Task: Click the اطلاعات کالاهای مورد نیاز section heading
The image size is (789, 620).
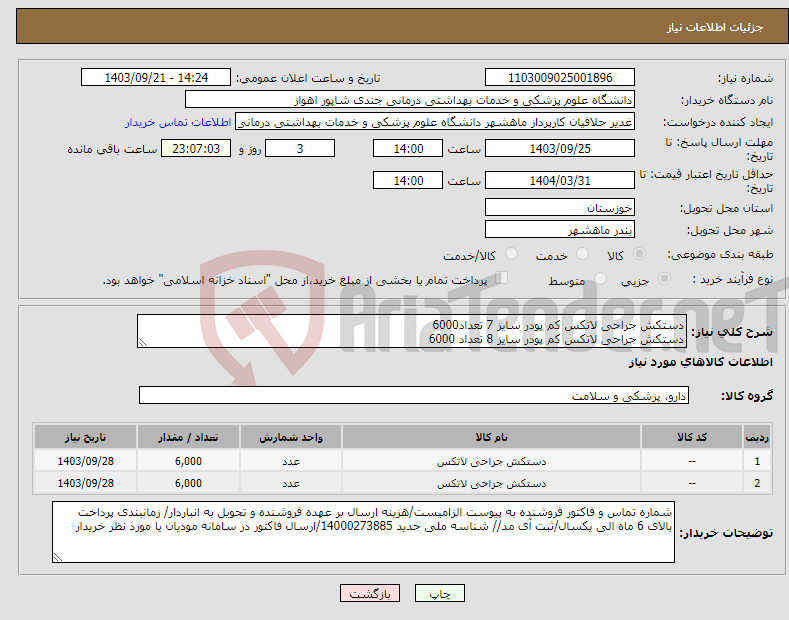Action: pyautogui.click(x=700, y=362)
